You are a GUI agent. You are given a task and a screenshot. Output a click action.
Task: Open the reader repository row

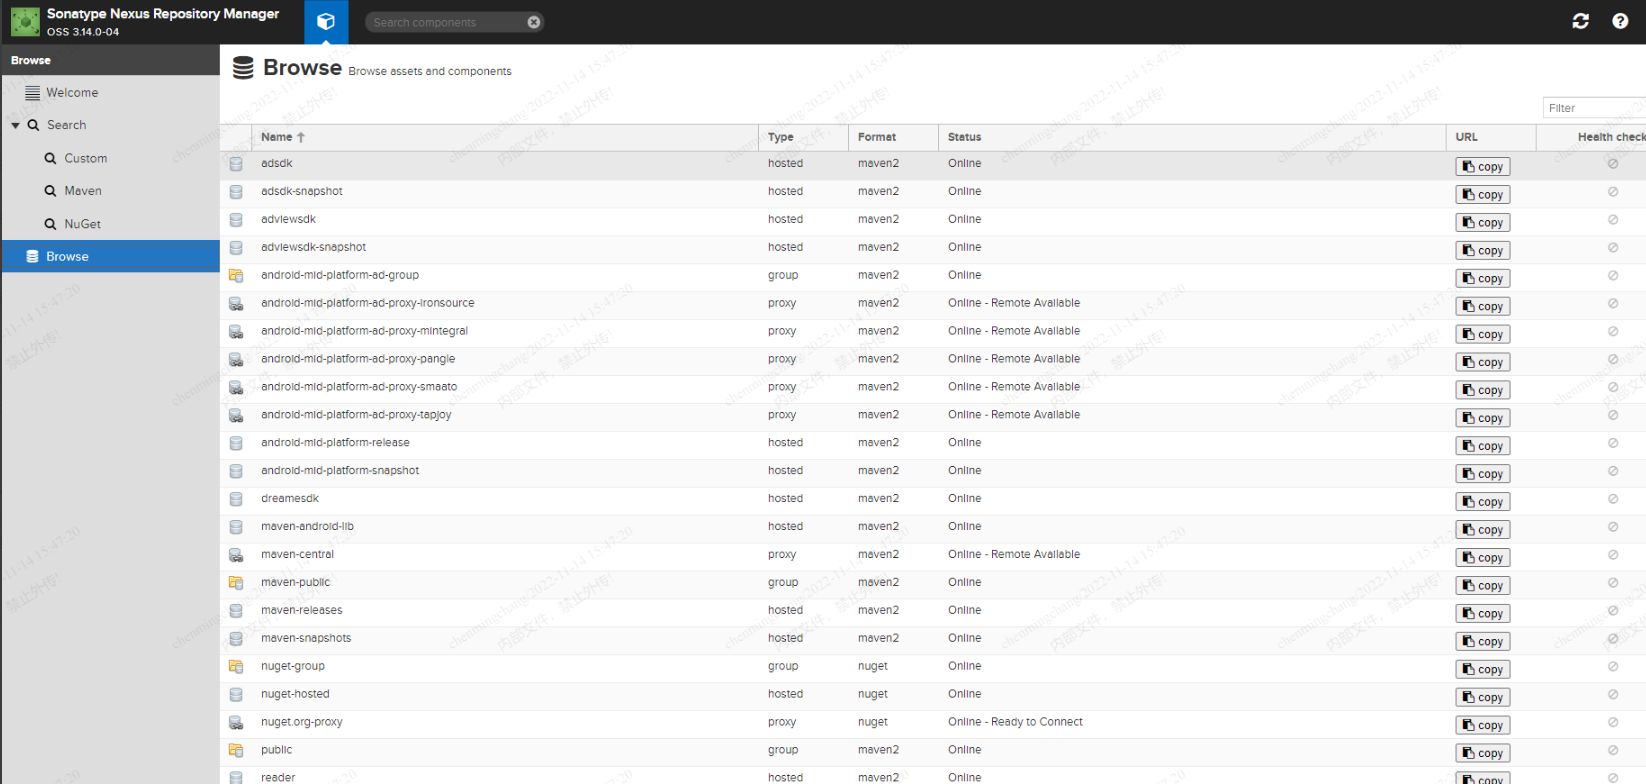[933, 777]
